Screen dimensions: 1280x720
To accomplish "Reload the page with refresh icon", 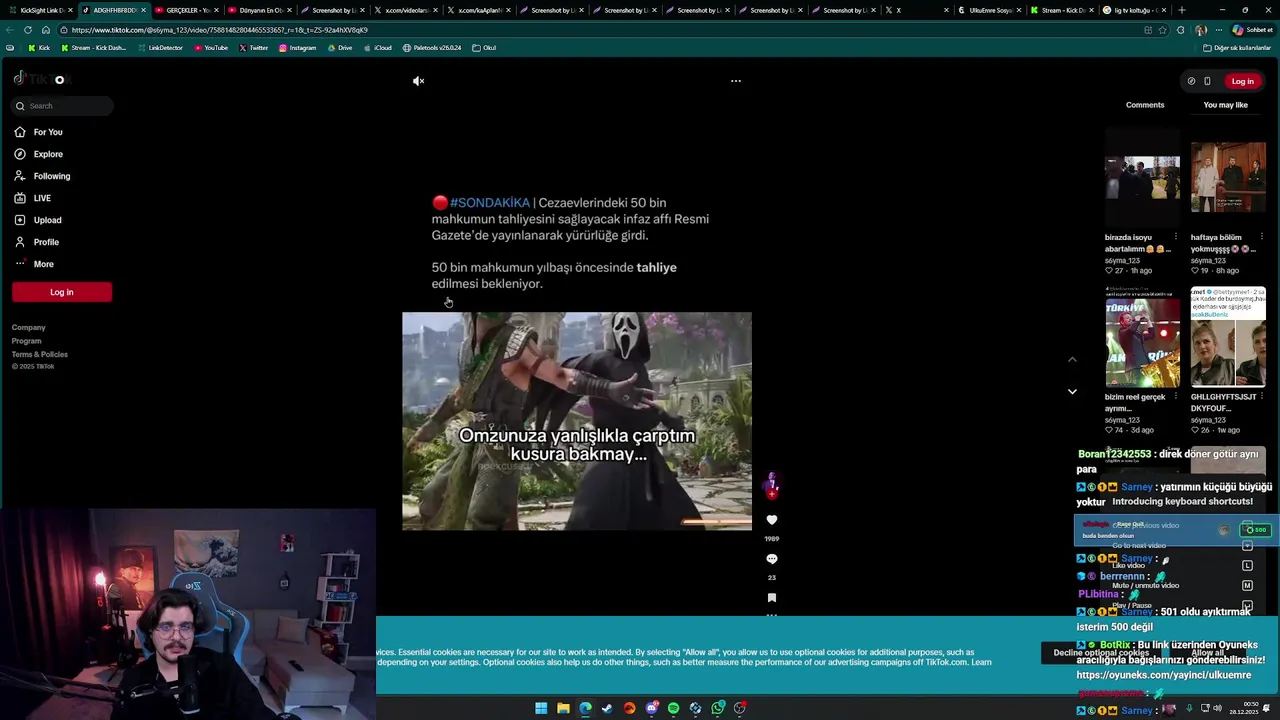I will pyautogui.click(x=28, y=30).
